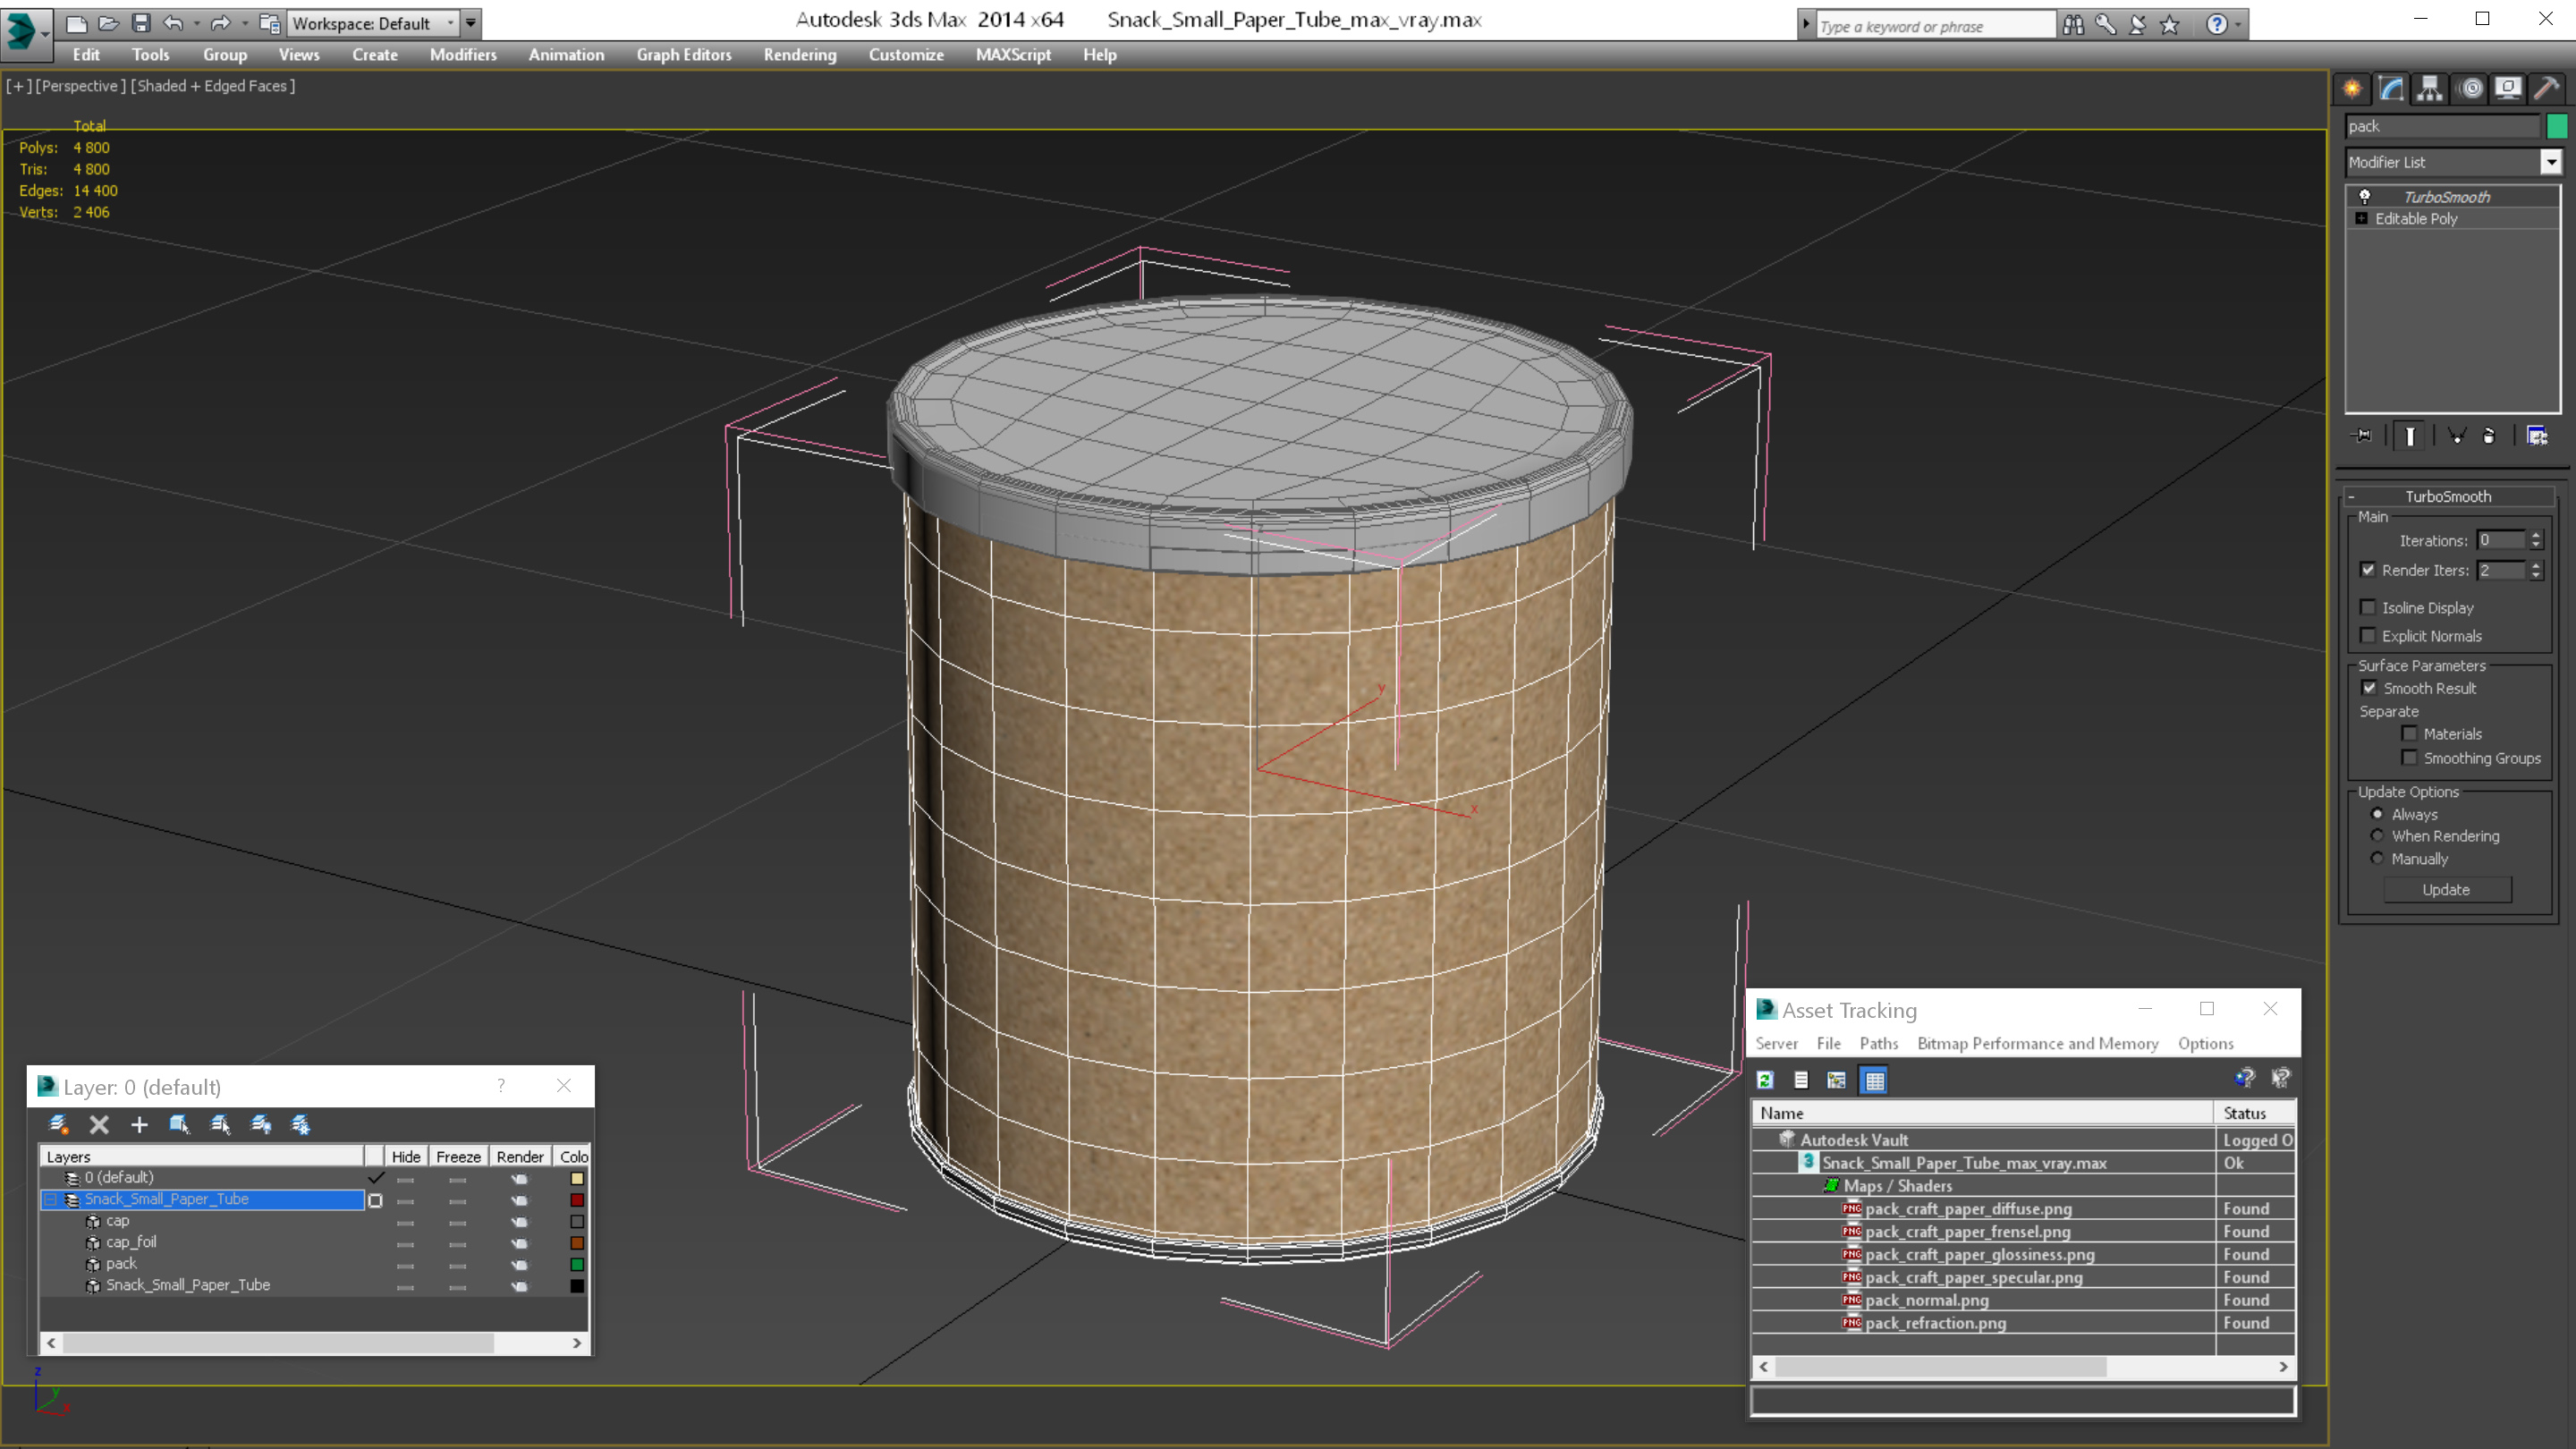Refresh the Asset Tracking list
2576x1449 pixels.
tap(1765, 1080)
